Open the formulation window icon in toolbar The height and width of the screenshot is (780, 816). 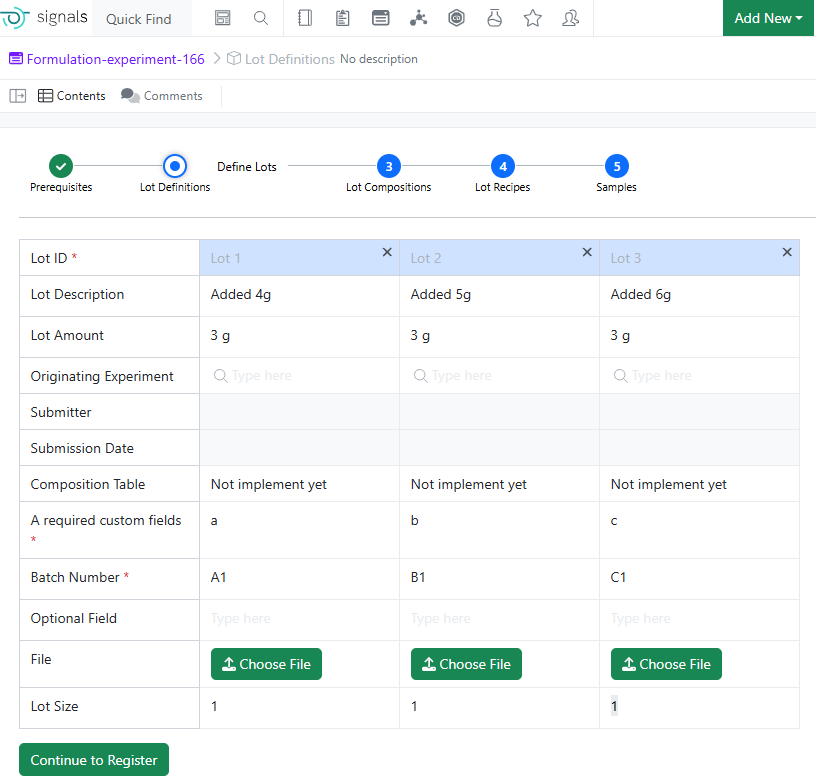click(x=380, y=18)
